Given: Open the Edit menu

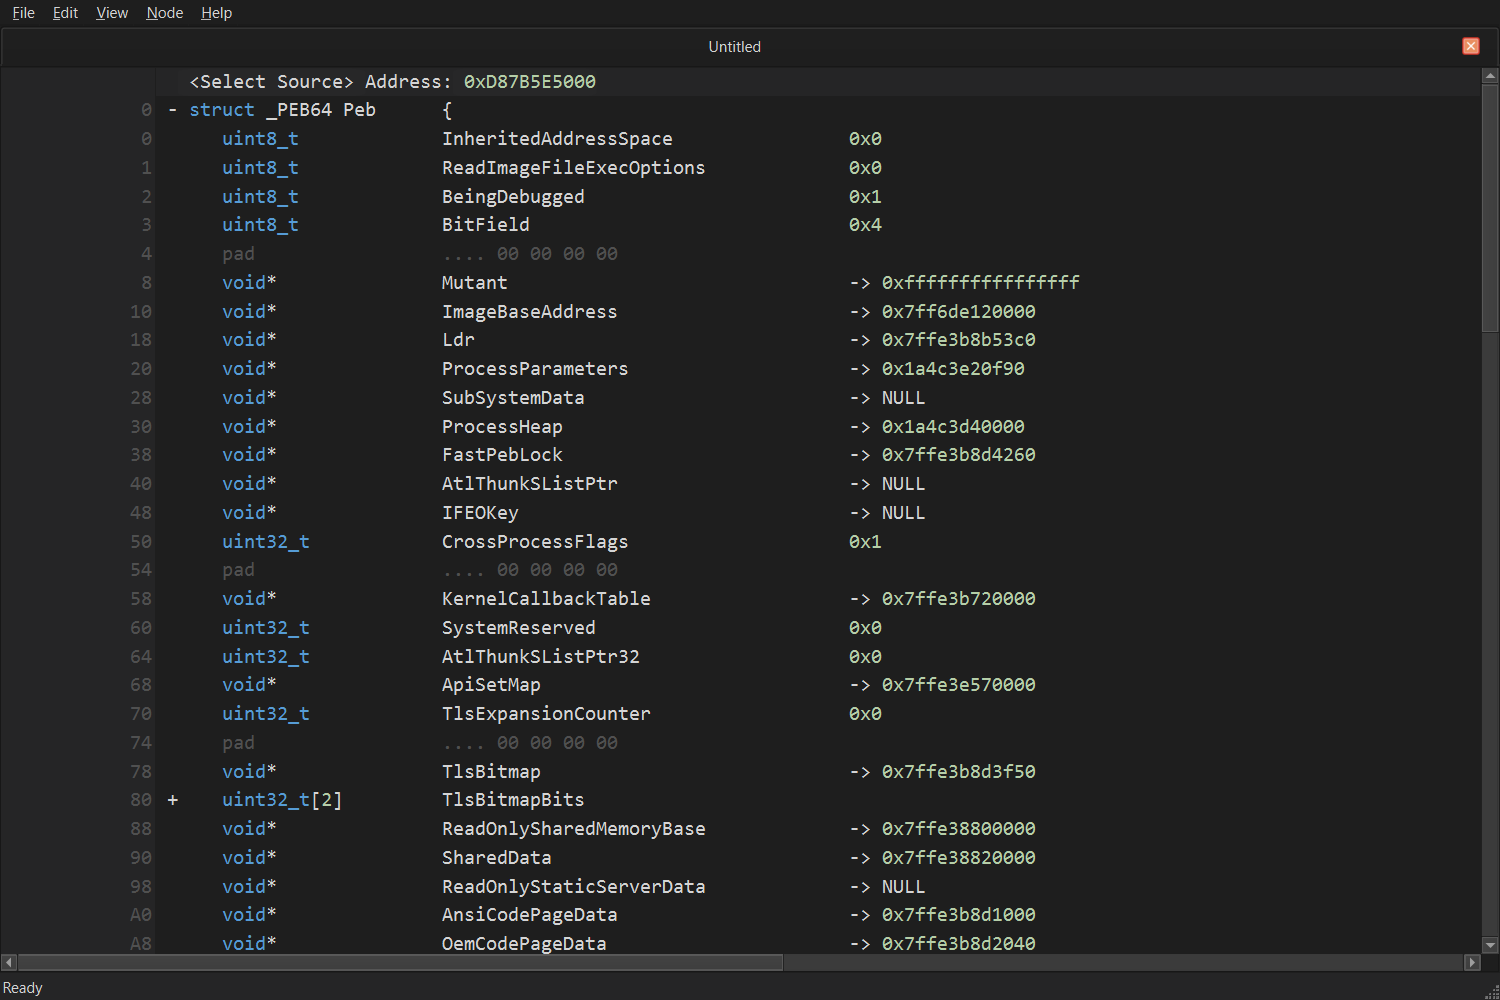Looking at the screenshot, I should (x=65, y=13).
